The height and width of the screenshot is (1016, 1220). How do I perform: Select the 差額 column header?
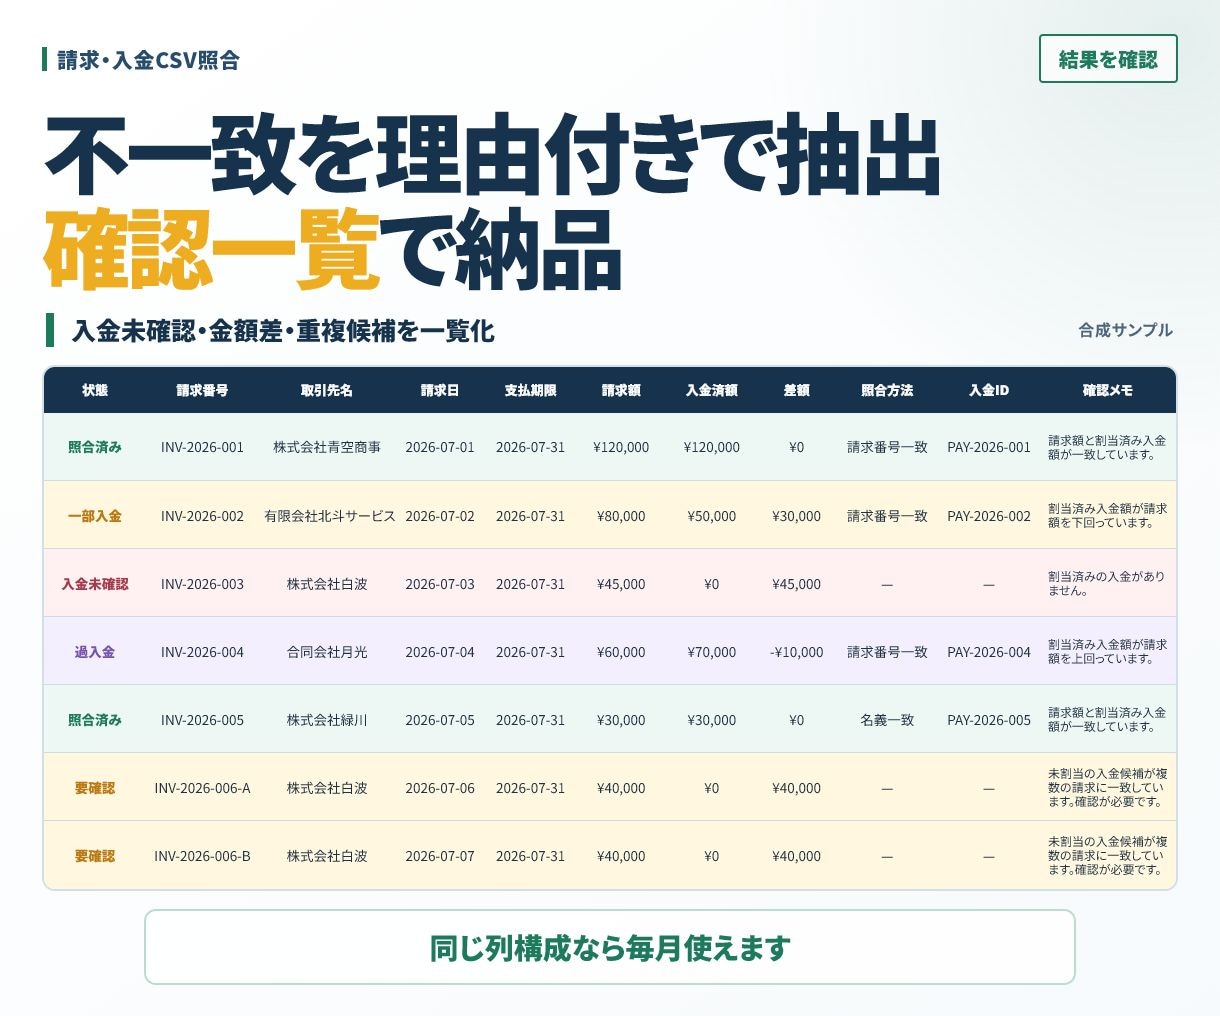click(796, 390)
